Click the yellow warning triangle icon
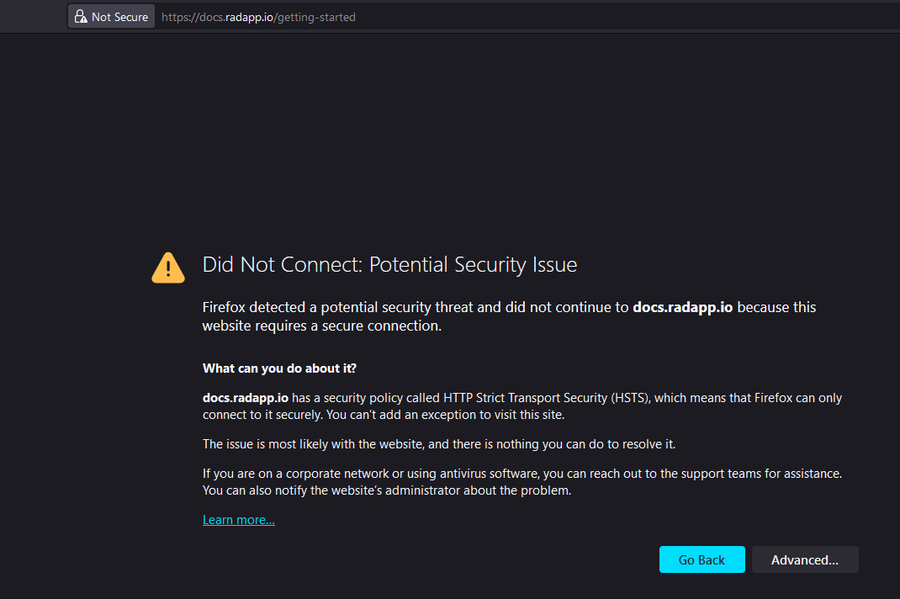 point(167,267)
